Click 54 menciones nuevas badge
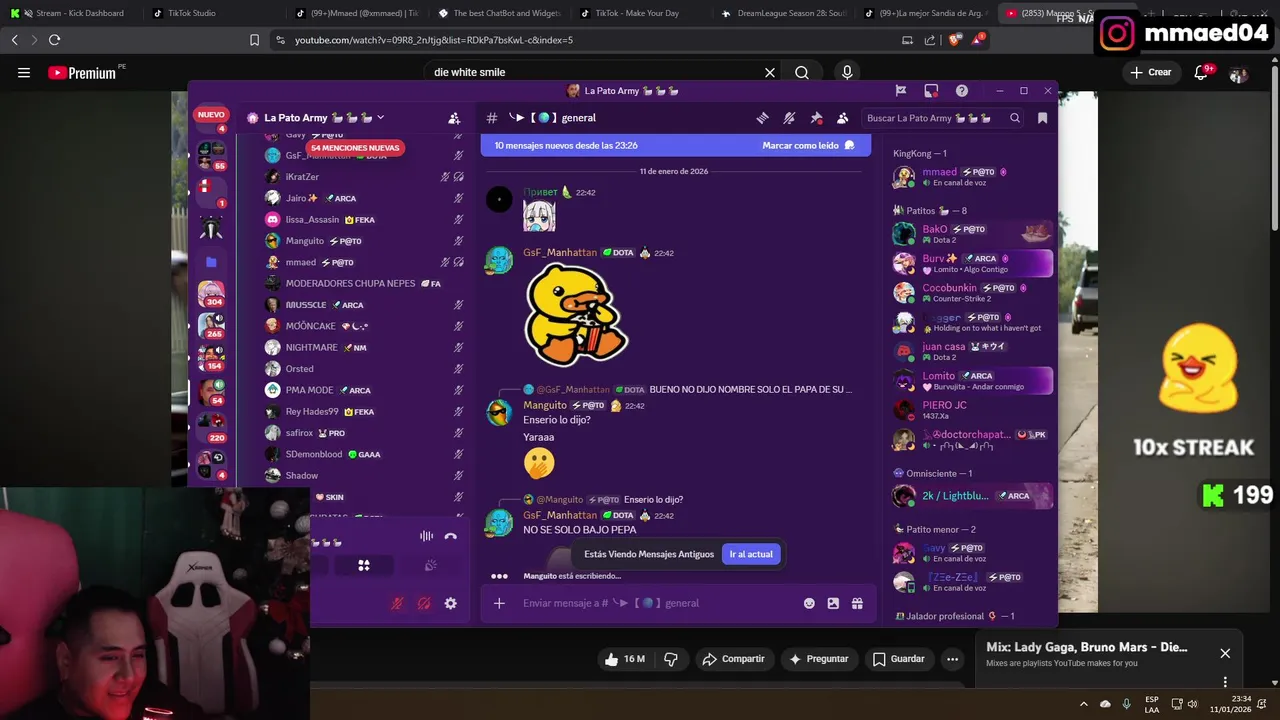1280x720 pixels. pos(354,148)
